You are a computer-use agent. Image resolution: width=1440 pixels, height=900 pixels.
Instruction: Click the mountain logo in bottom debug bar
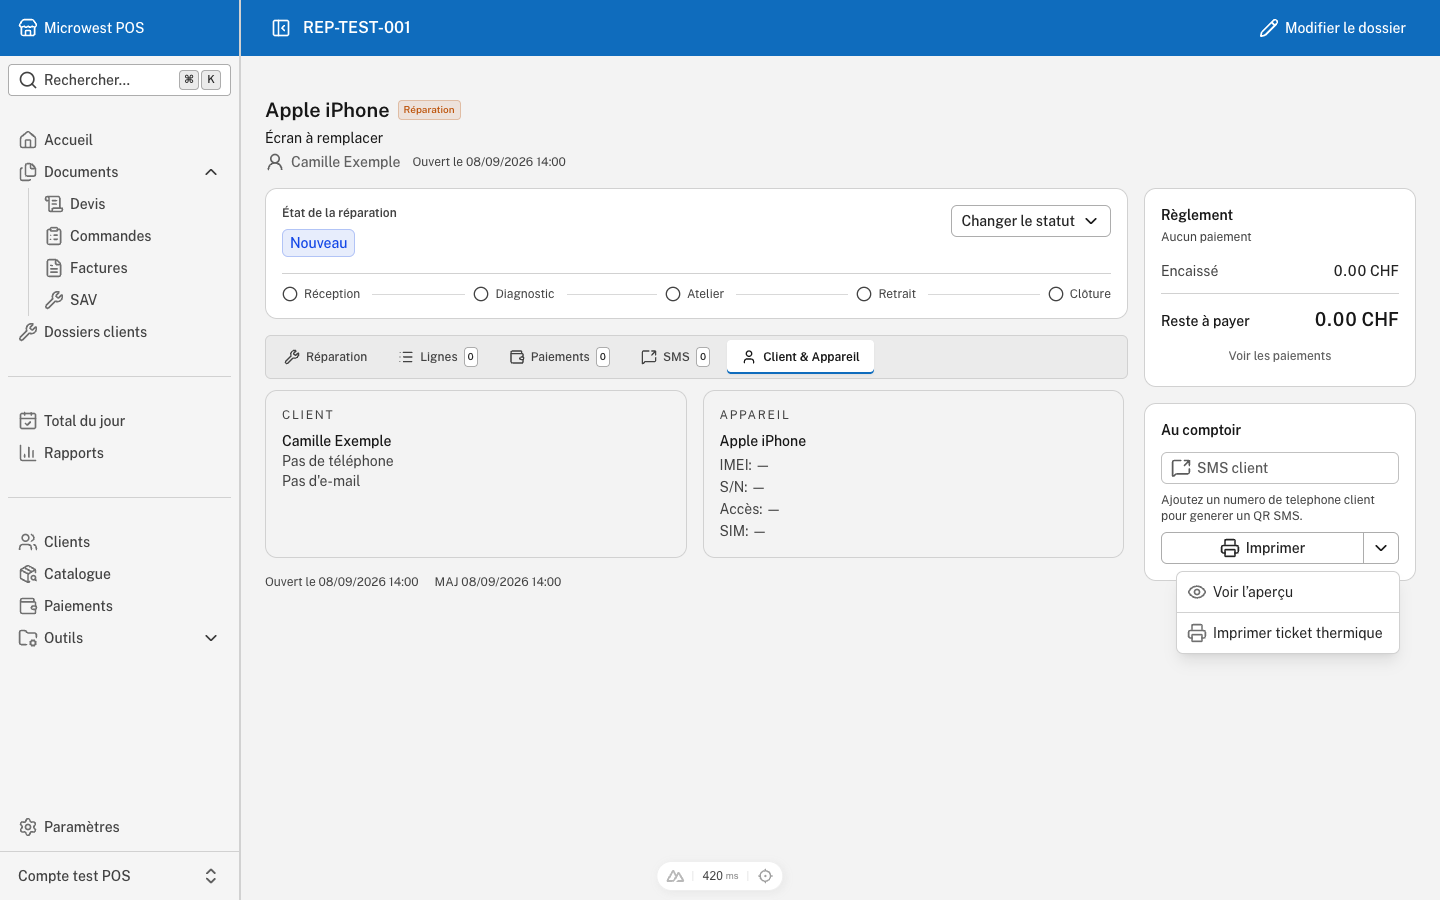[675, 876]
